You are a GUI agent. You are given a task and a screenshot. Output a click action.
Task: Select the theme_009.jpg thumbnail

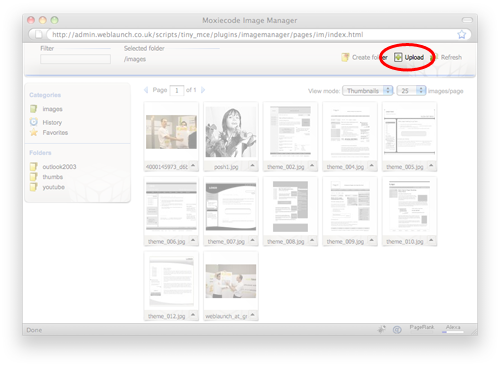coord(350,207)
